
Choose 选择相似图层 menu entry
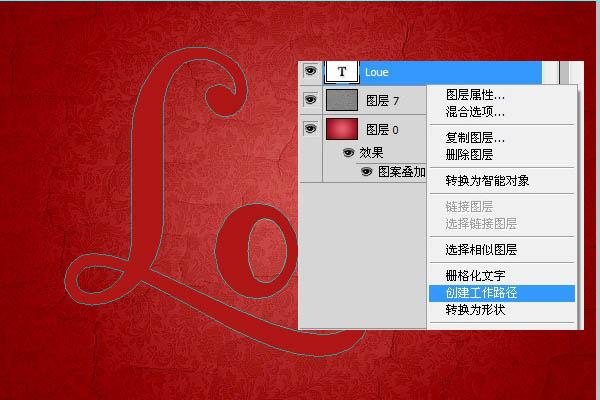pyautogui.click(x=481, y=250)
